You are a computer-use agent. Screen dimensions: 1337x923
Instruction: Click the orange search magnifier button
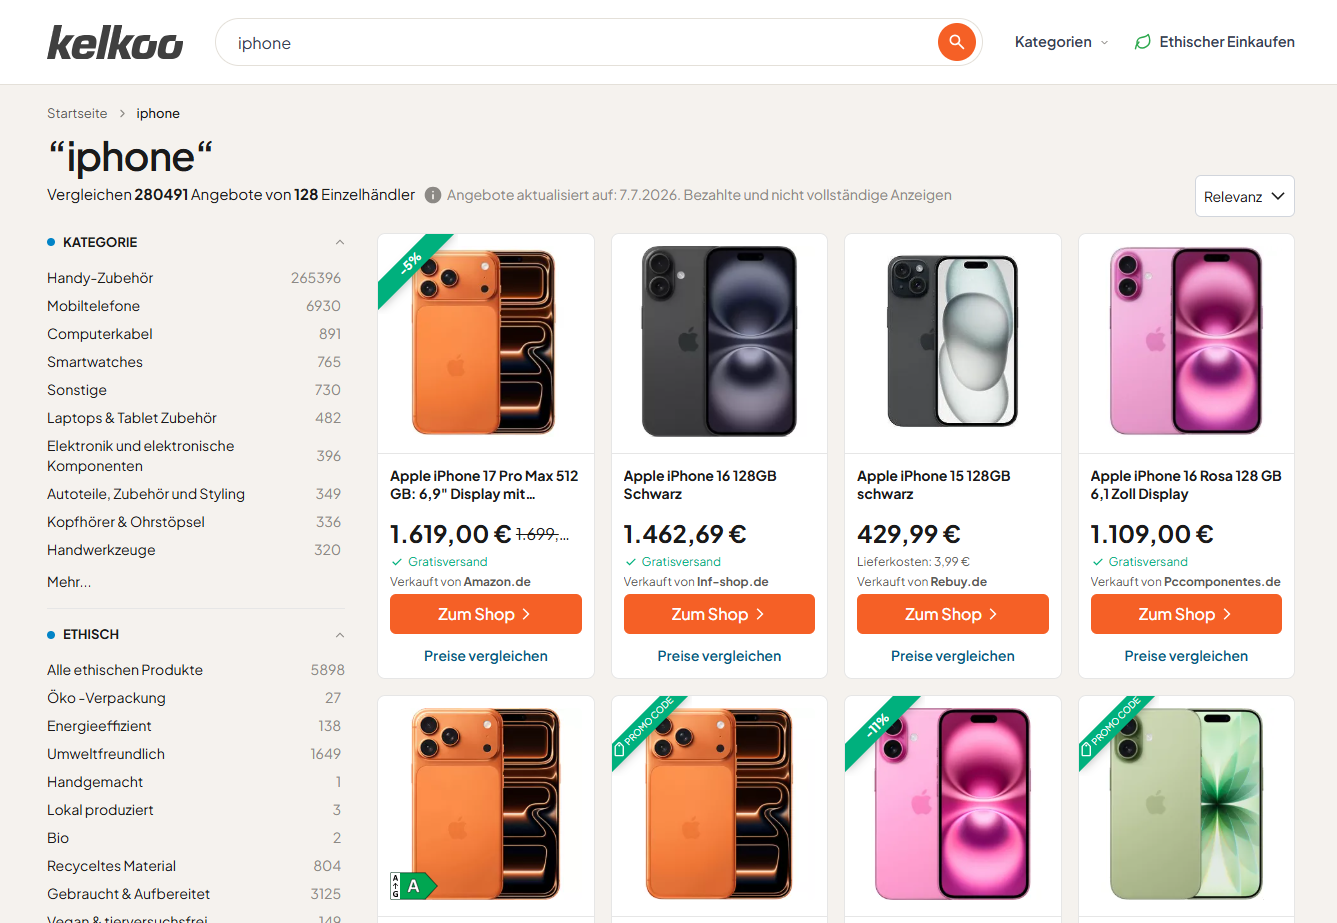point(956,42)
